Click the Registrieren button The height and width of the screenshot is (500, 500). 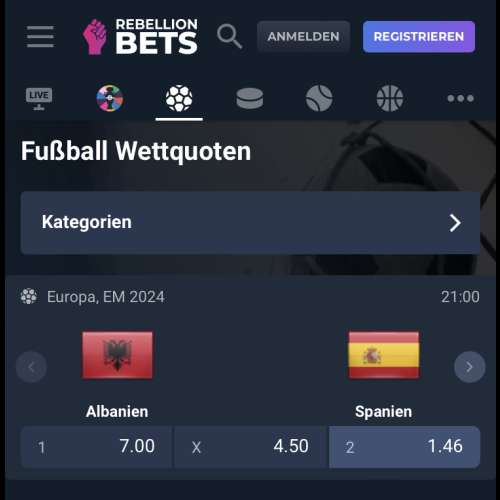(419, 37)
